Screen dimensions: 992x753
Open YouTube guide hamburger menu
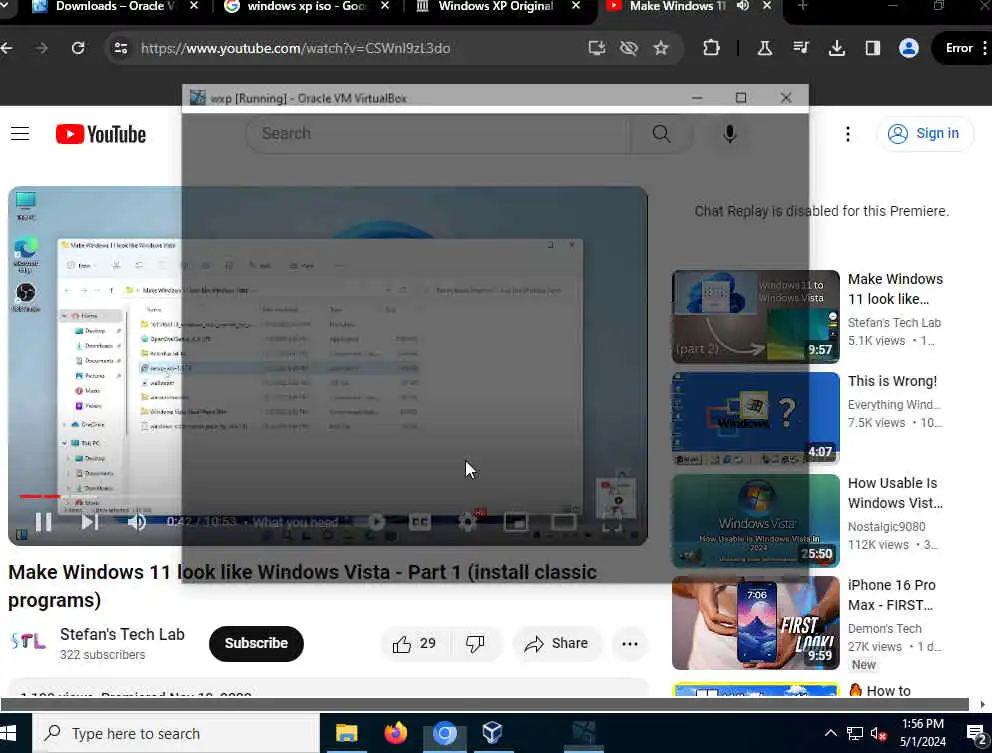20,134
